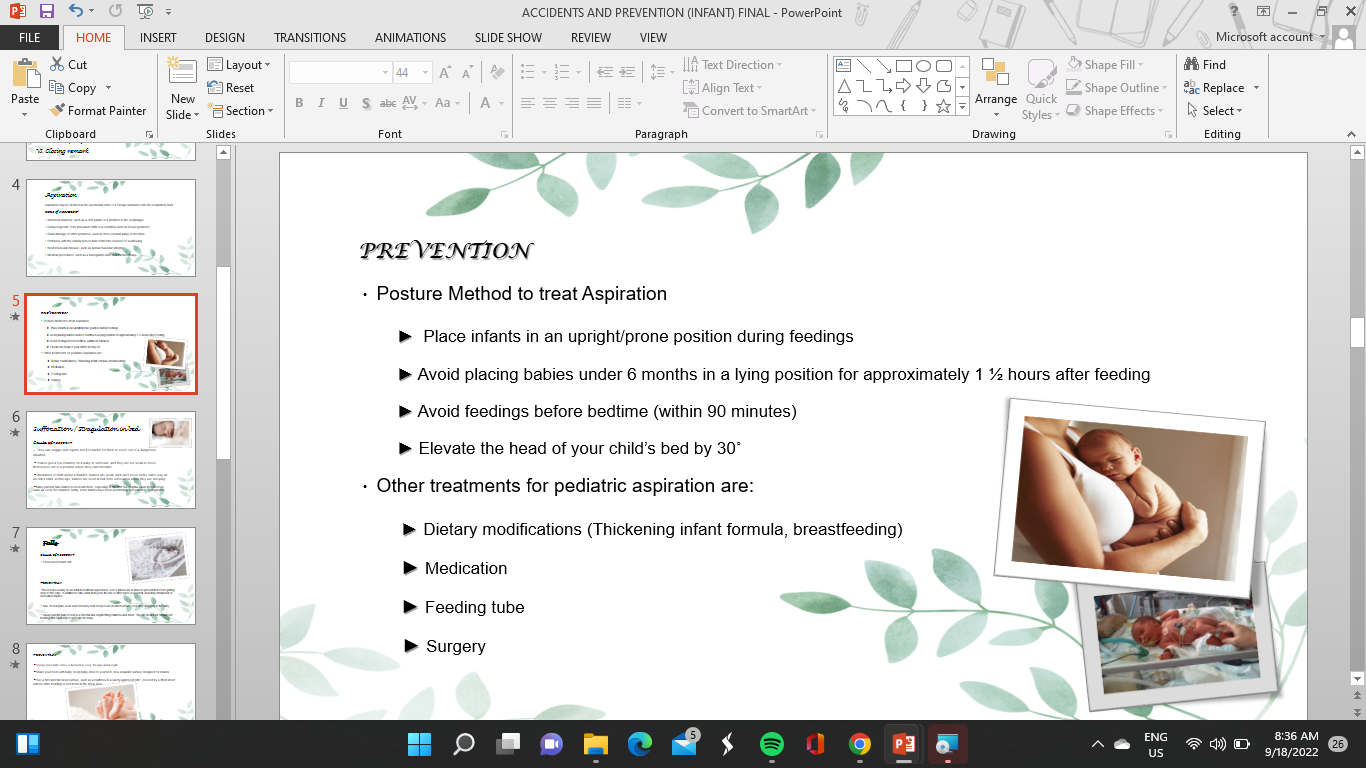The image size is (1366, 768).
Task: Select slide 6 Suffocation thumbnail
Action: (x=111, y=460)
